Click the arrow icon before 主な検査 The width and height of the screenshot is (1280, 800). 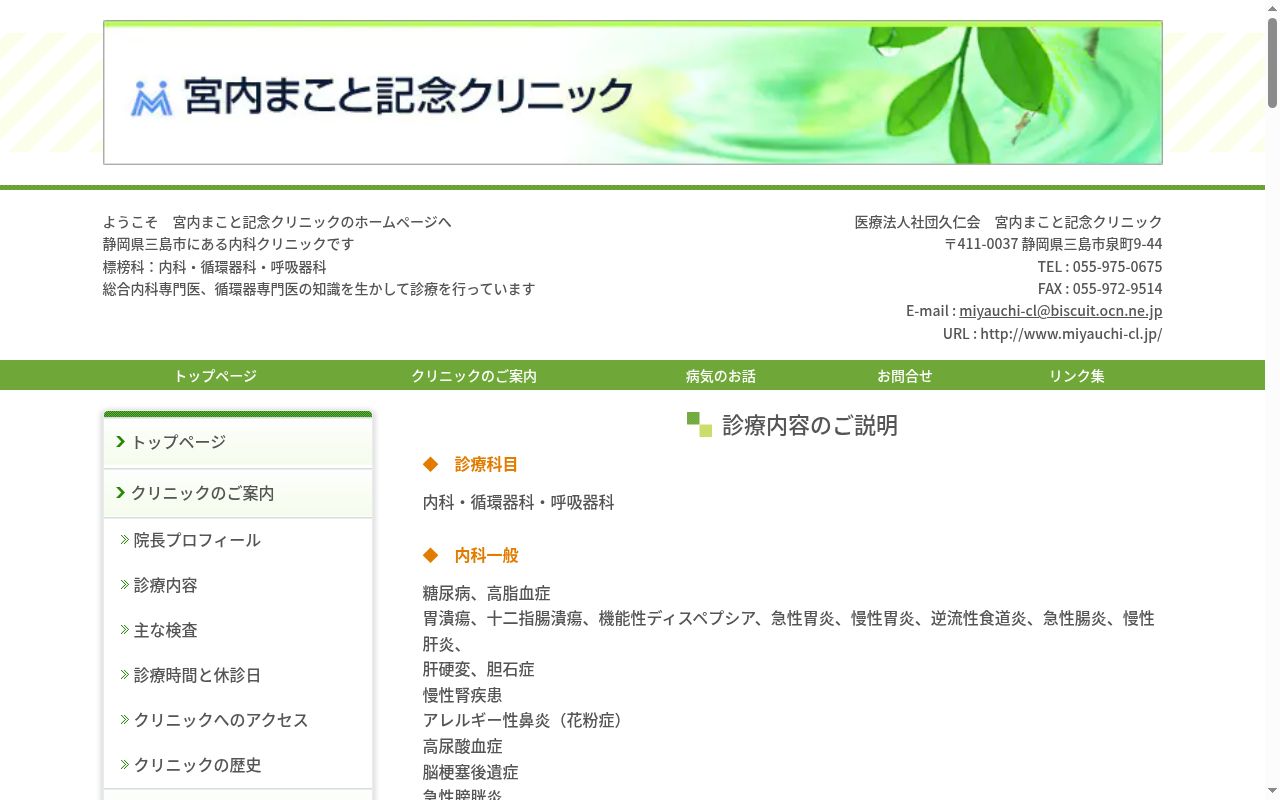125,629
